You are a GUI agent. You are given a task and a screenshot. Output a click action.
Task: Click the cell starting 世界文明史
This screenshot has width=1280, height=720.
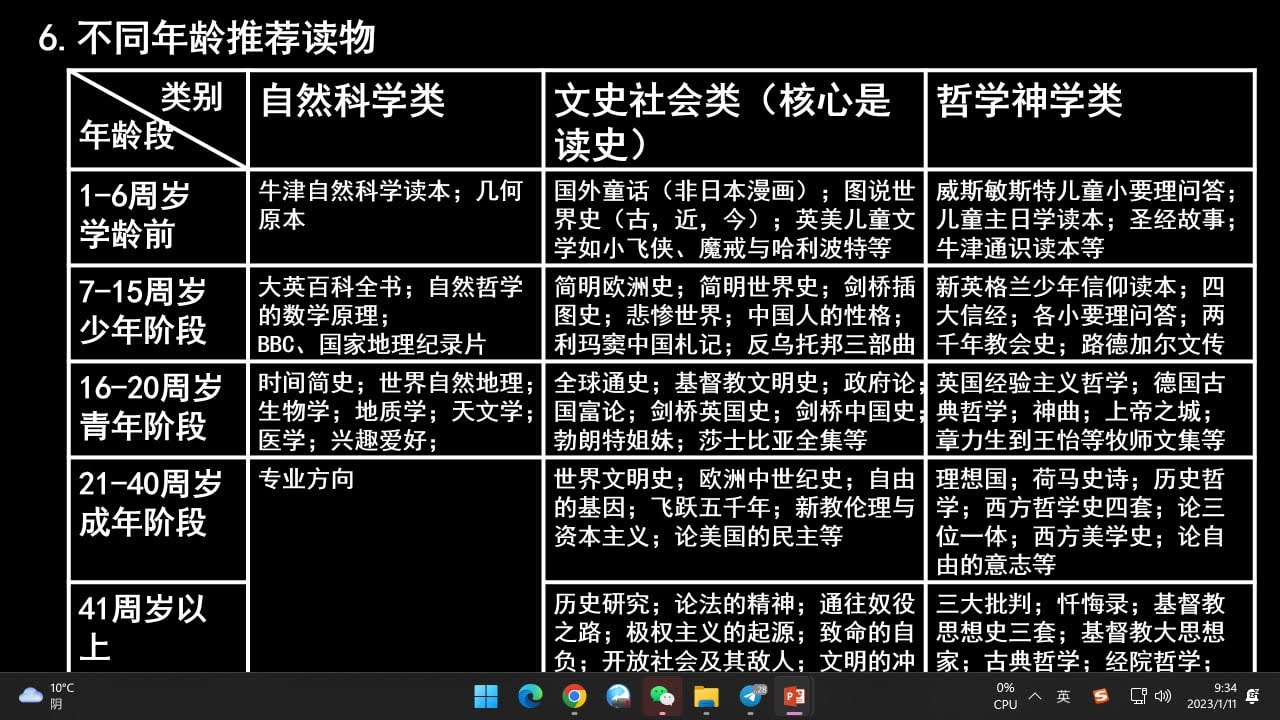click(x=735, y=520)
